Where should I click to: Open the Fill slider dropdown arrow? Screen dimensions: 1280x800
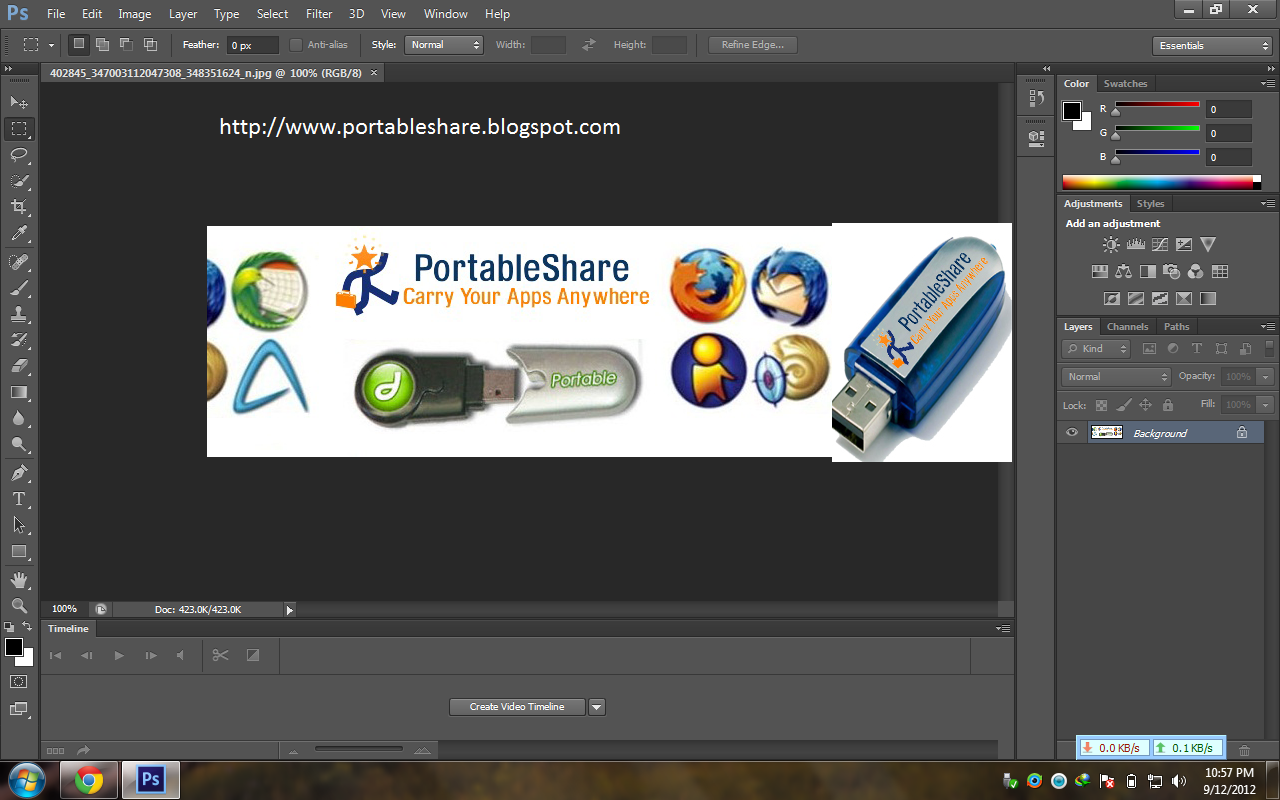click(x=1266, y=405)
